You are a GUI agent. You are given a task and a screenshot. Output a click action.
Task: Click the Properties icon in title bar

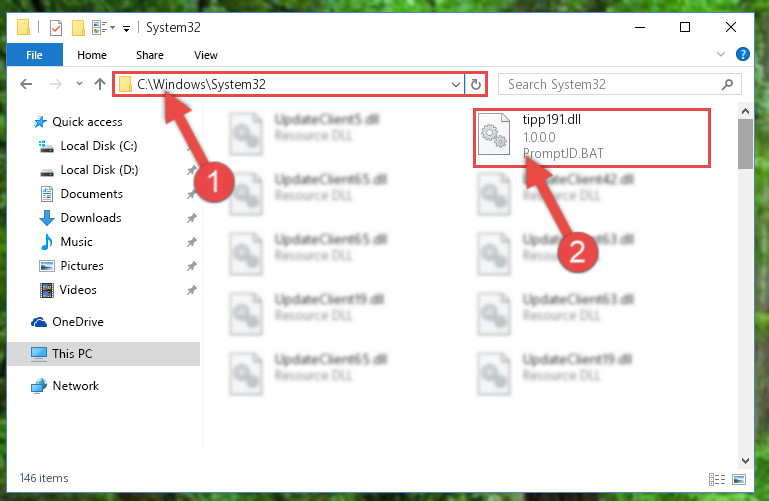(x=56, y=28)
